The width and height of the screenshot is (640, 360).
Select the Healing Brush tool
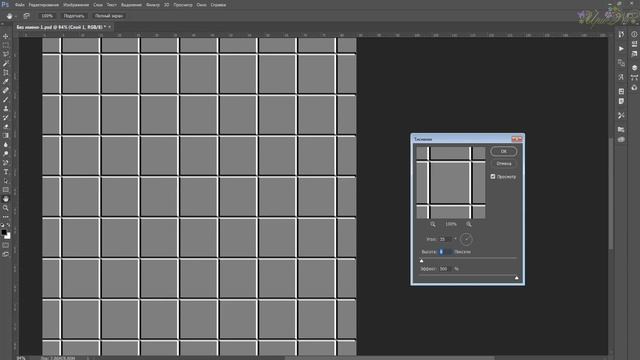pyautogui.click(x=6, y=91)
